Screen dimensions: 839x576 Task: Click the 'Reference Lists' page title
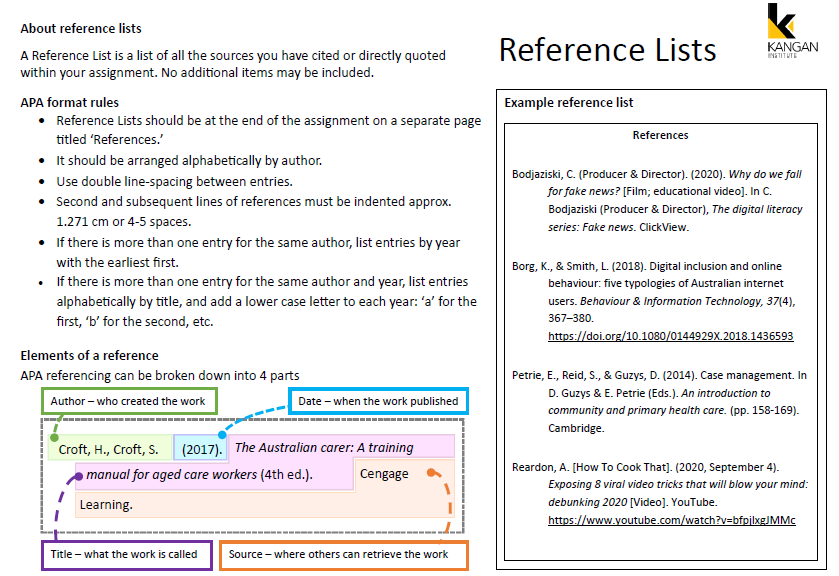click(607, 50)
